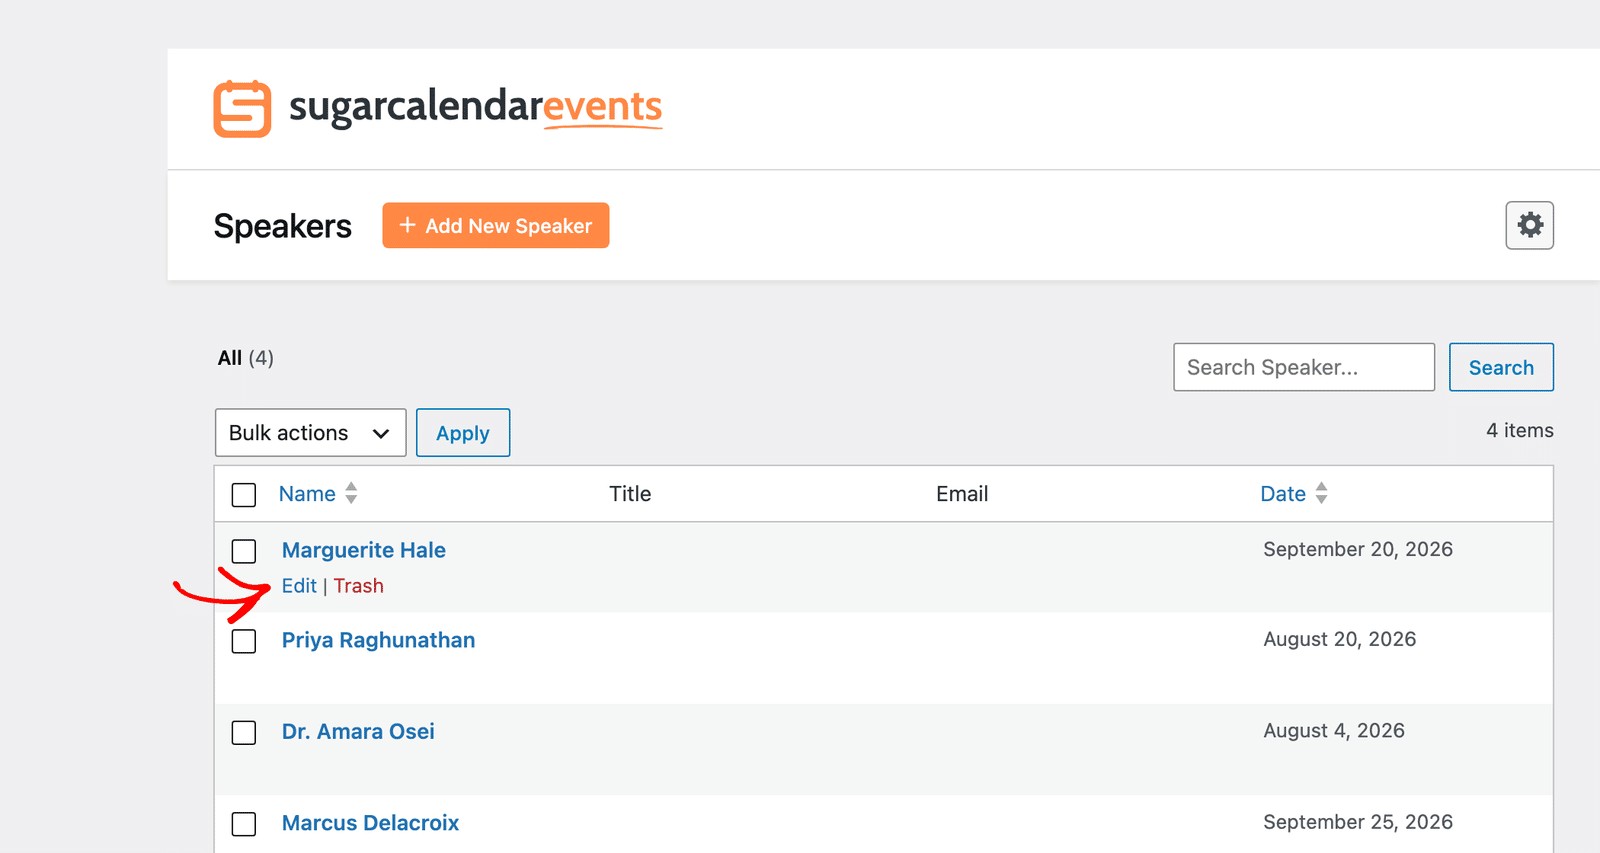The image size is (1600, 853).
Task: Click the Name column sort arrows
Action: pyautogui.click(x=351, y=493)
